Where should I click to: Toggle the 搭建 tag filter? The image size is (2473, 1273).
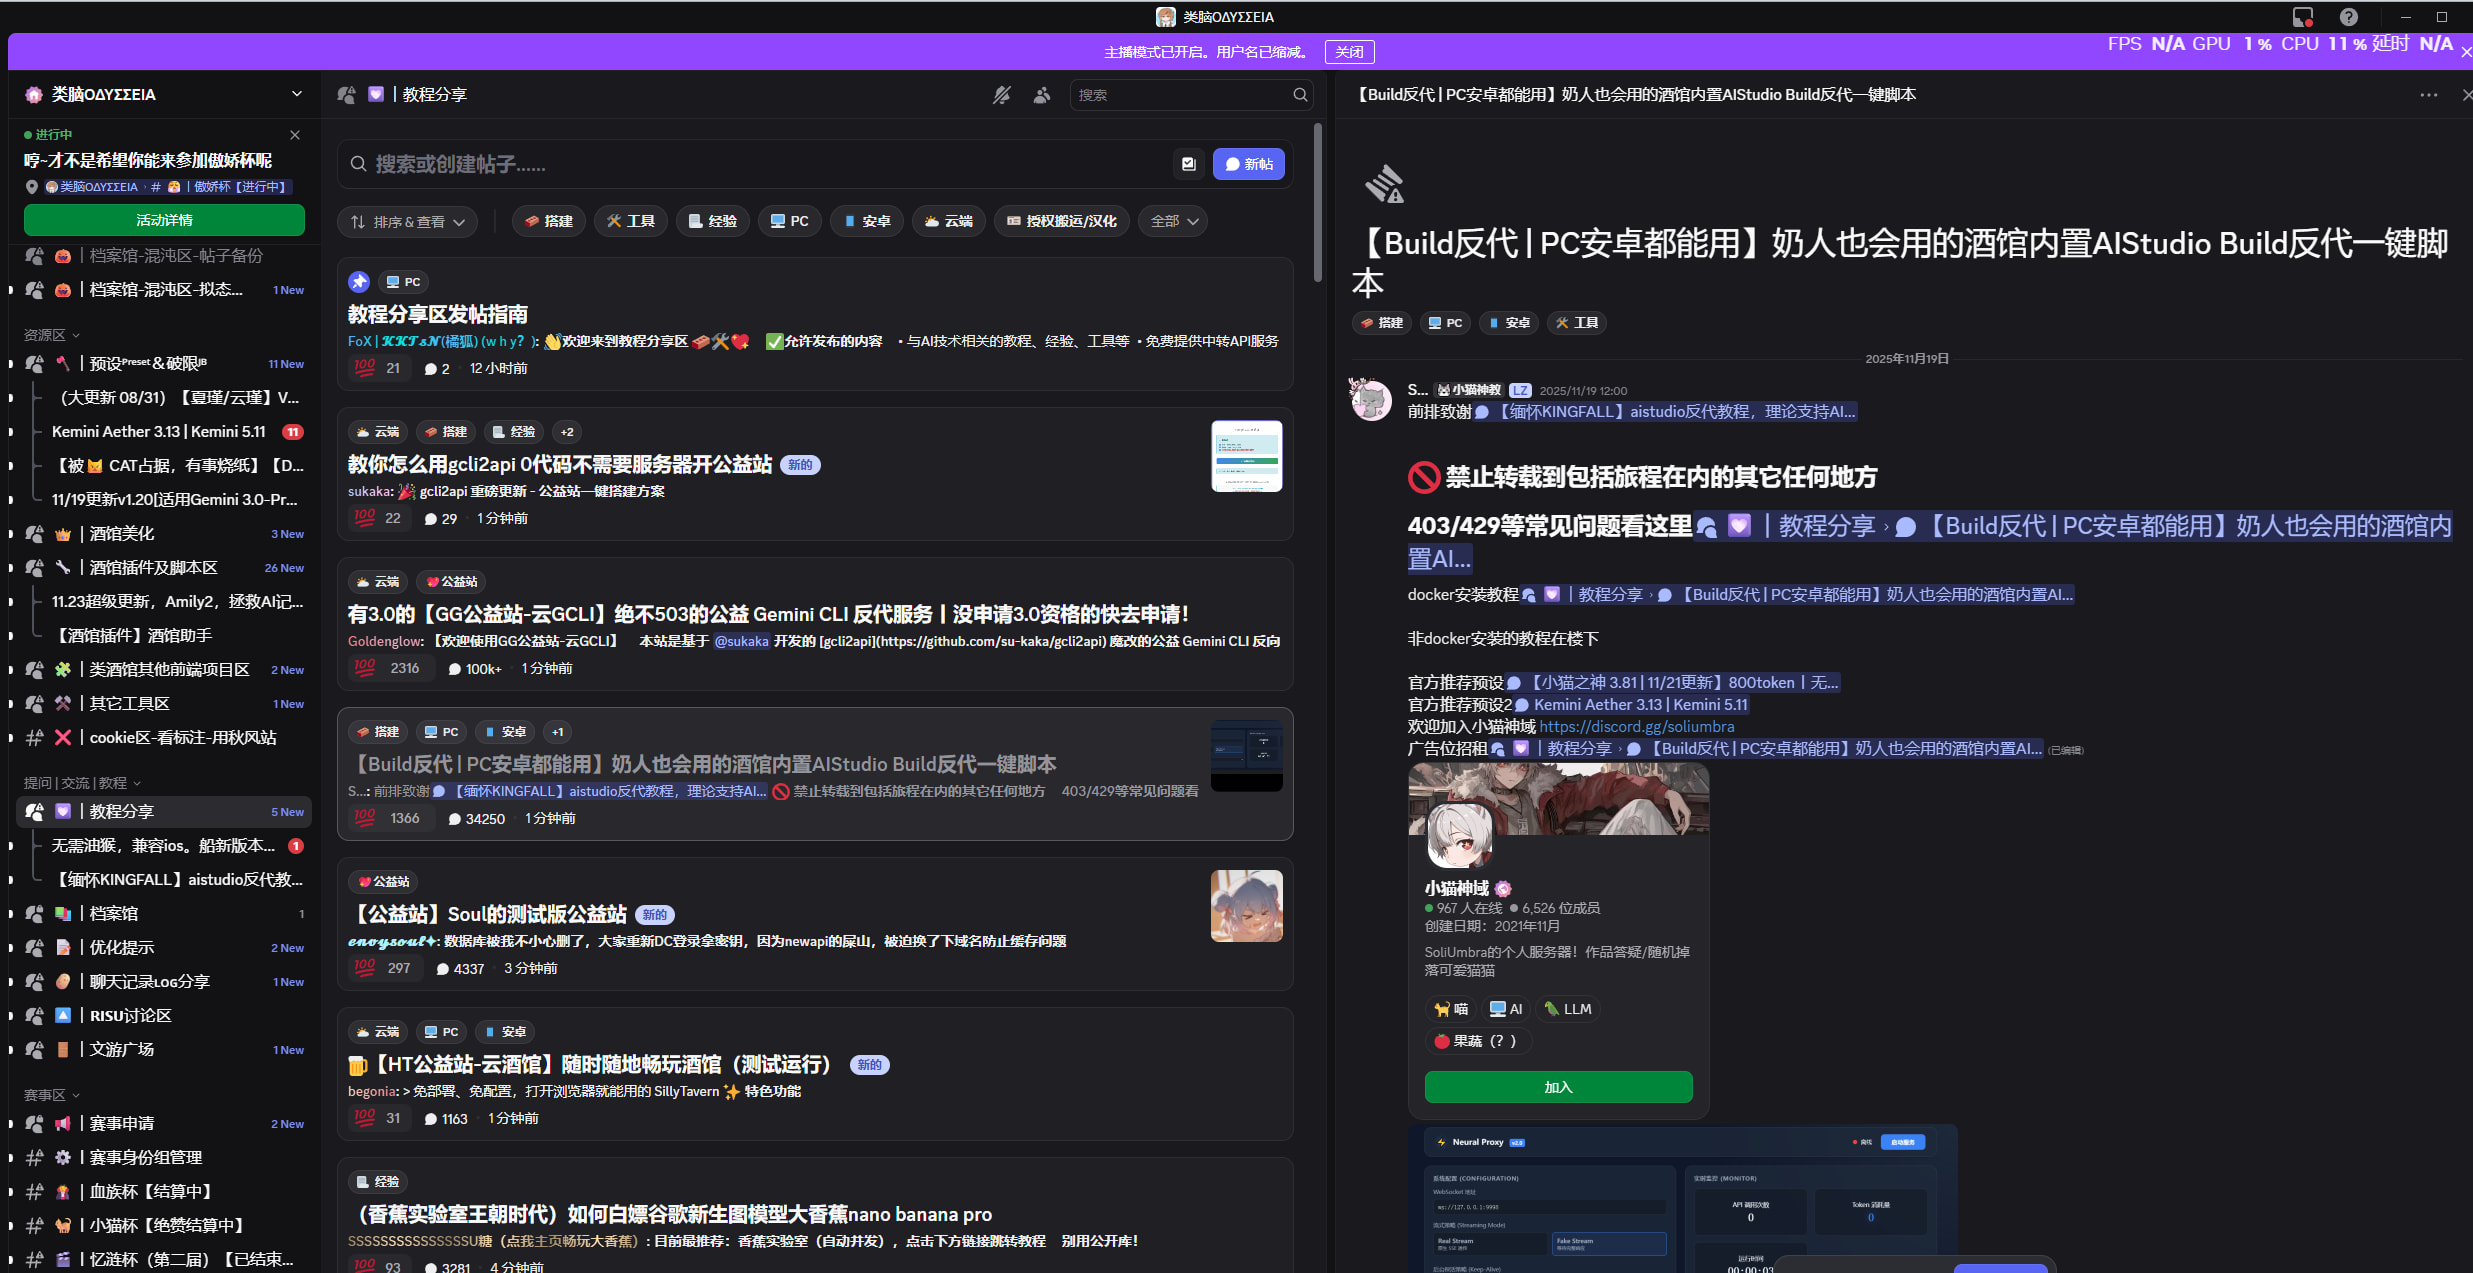[549, 221]
